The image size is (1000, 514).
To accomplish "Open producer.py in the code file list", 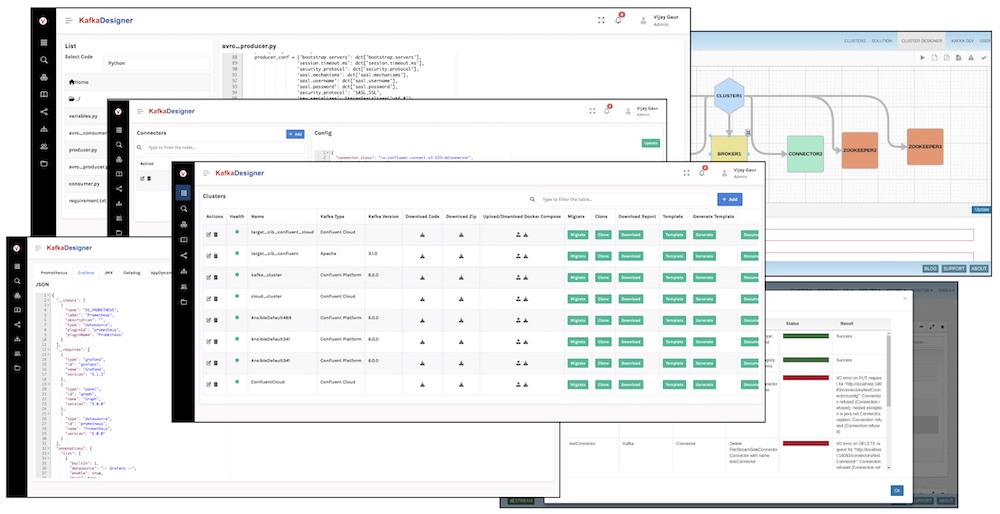I will [83, 150].
